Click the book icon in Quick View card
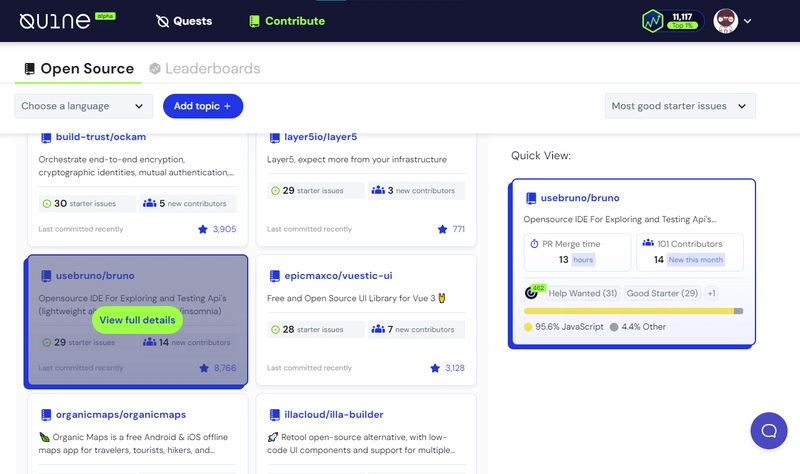Viewport: 800px width, 474px height. point(531,198)
